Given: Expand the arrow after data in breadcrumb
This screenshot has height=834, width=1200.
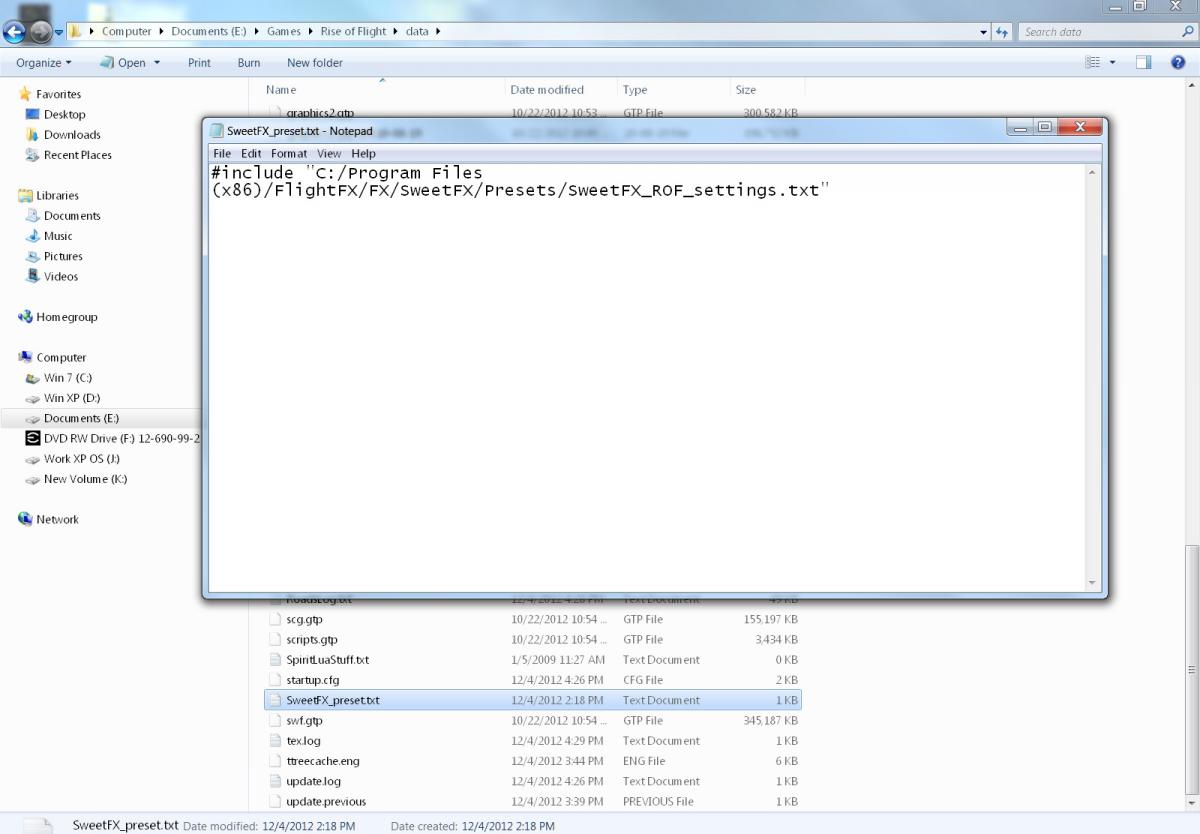Looking at the screenshot, I should 438,32.
